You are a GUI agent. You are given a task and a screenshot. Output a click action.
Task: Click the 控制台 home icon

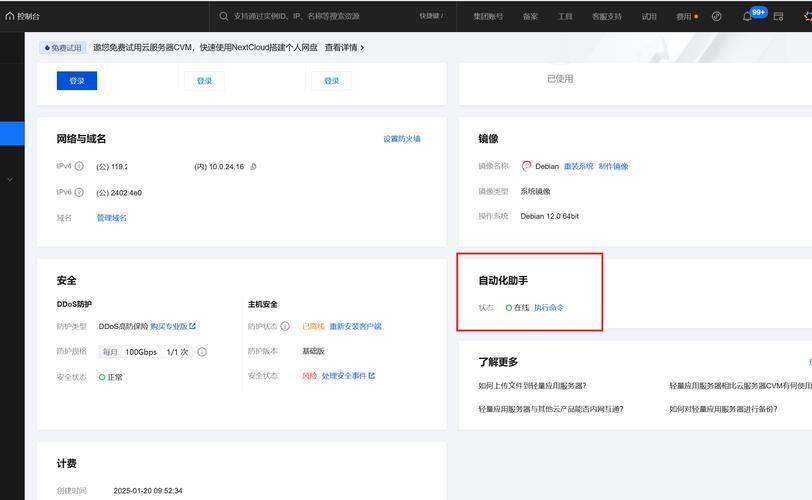coord(10,16)
